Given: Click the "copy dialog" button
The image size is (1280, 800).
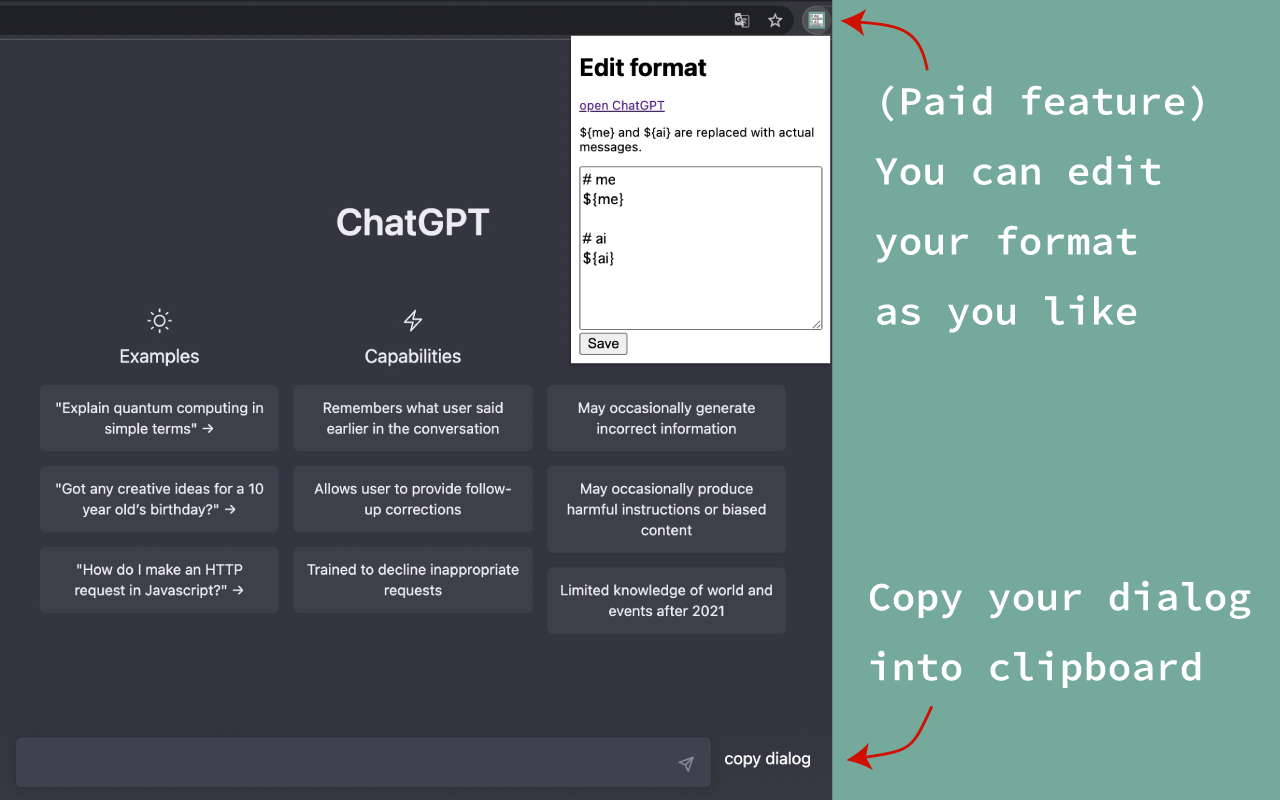Looking at the screenshot, I should pyautogui.click(x=767, y=759).
